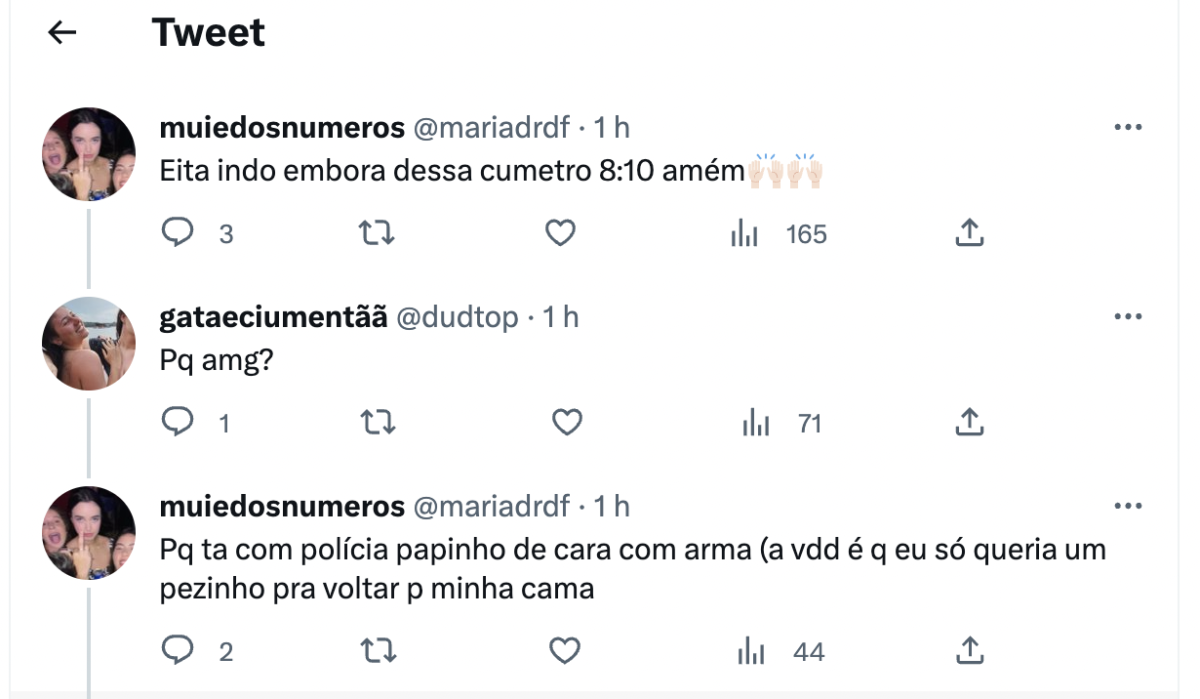Reply to the 'Eita indo embora' tweet
The height and width of the screenshot is (699, 1200).
tap(177, 233)
